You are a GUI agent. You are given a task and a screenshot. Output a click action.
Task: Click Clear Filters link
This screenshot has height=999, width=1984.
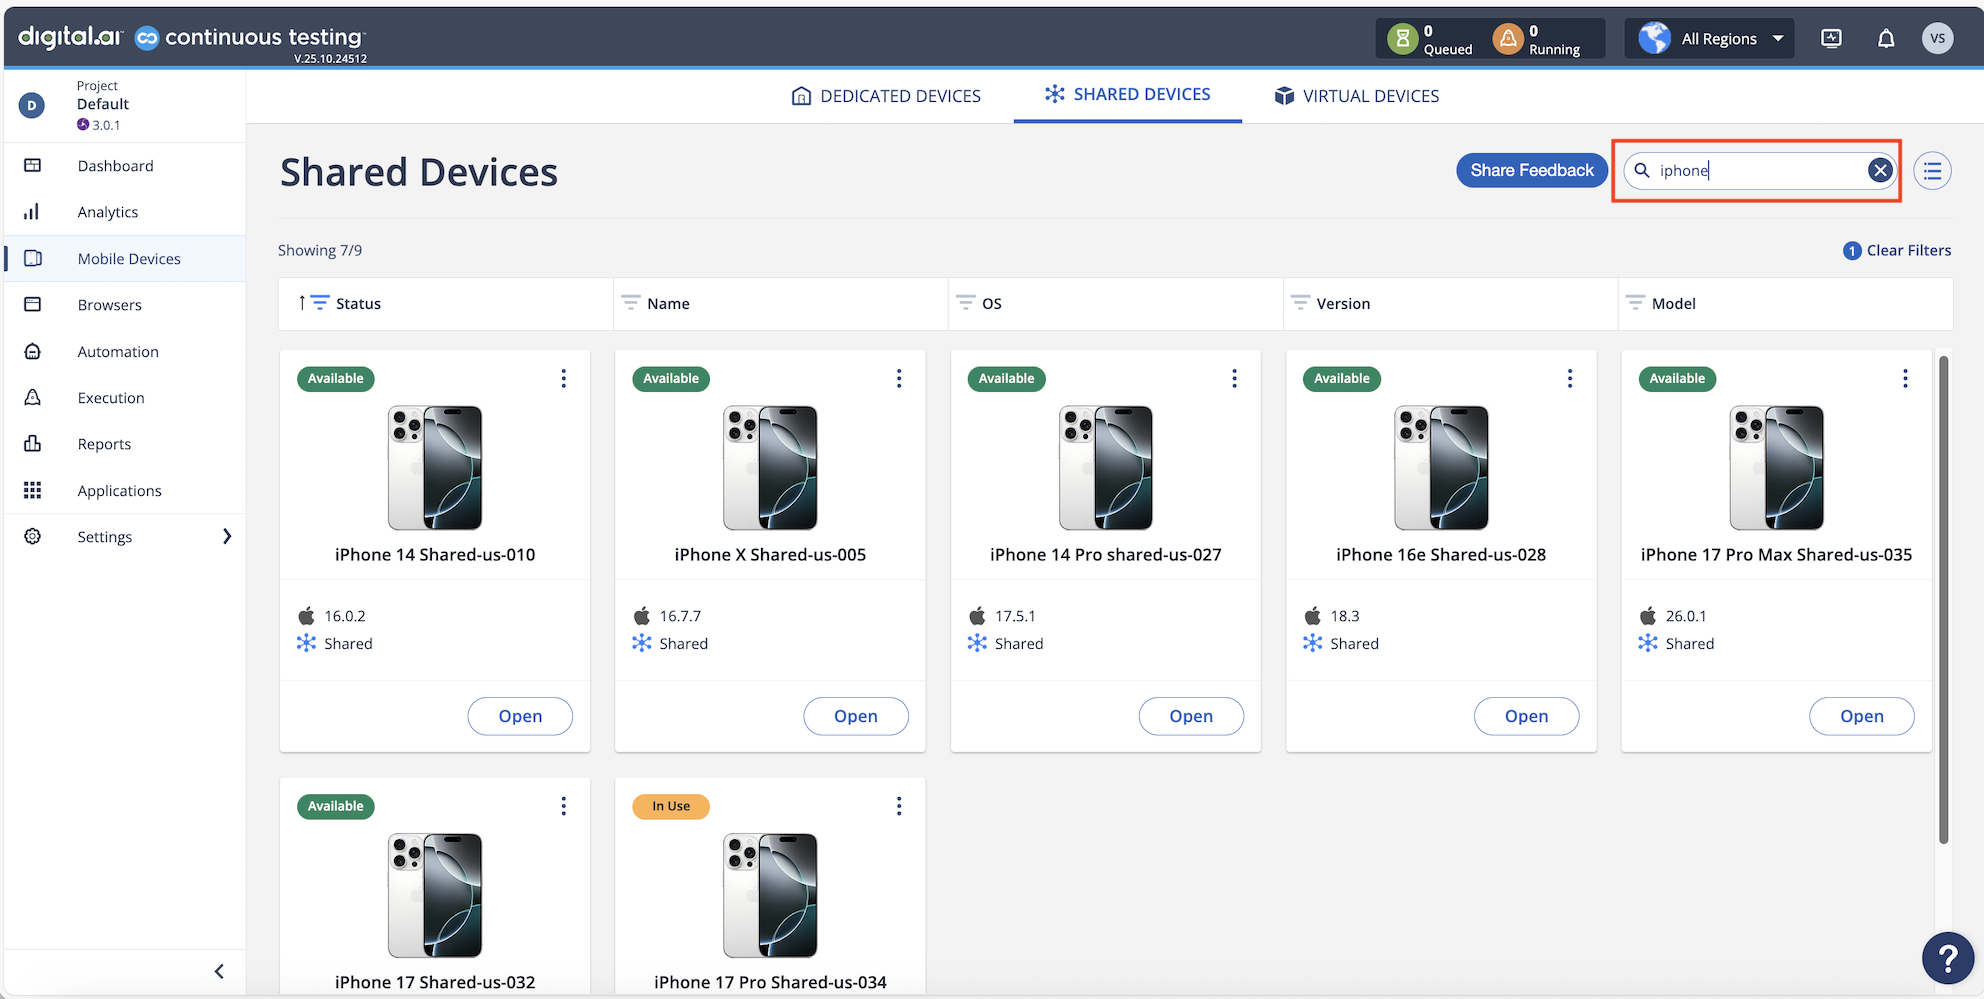coord(1908,251)
